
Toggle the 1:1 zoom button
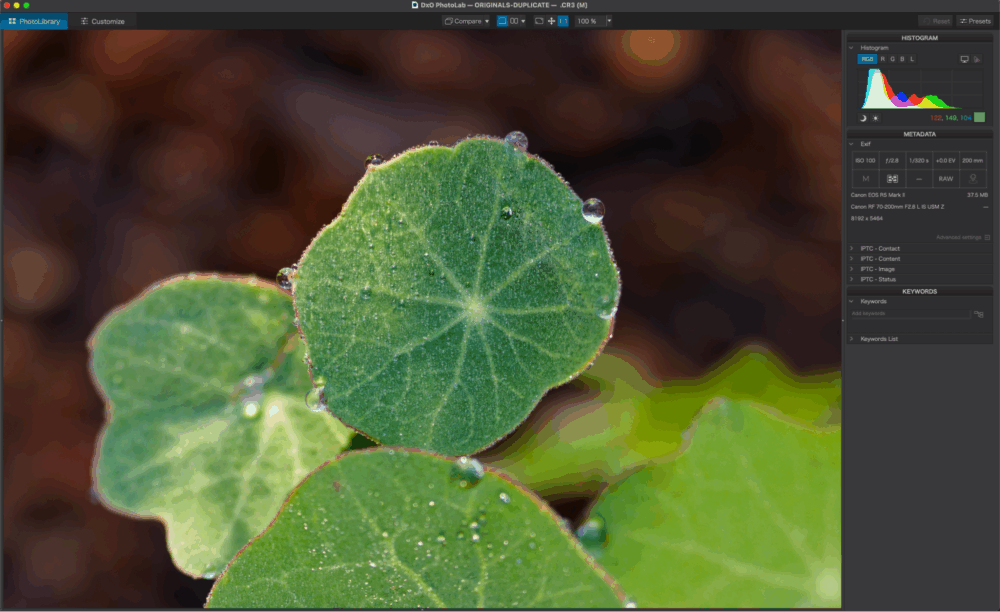[x=563, y=21]
